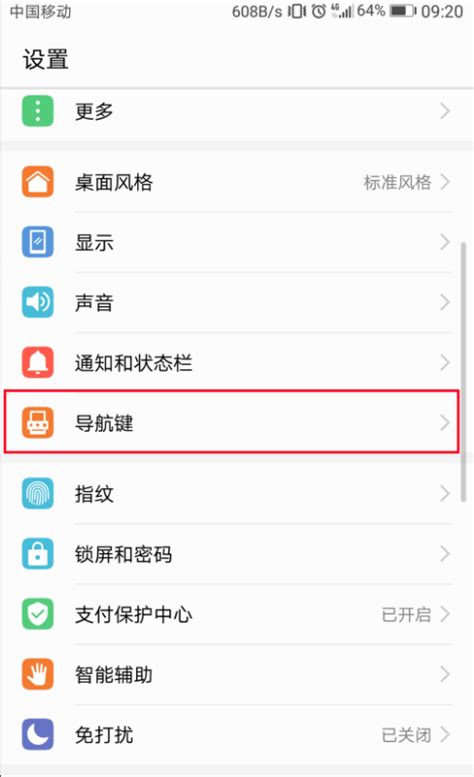Tap the green 更多 icon

pyautogui.click(x=38, y=111)
